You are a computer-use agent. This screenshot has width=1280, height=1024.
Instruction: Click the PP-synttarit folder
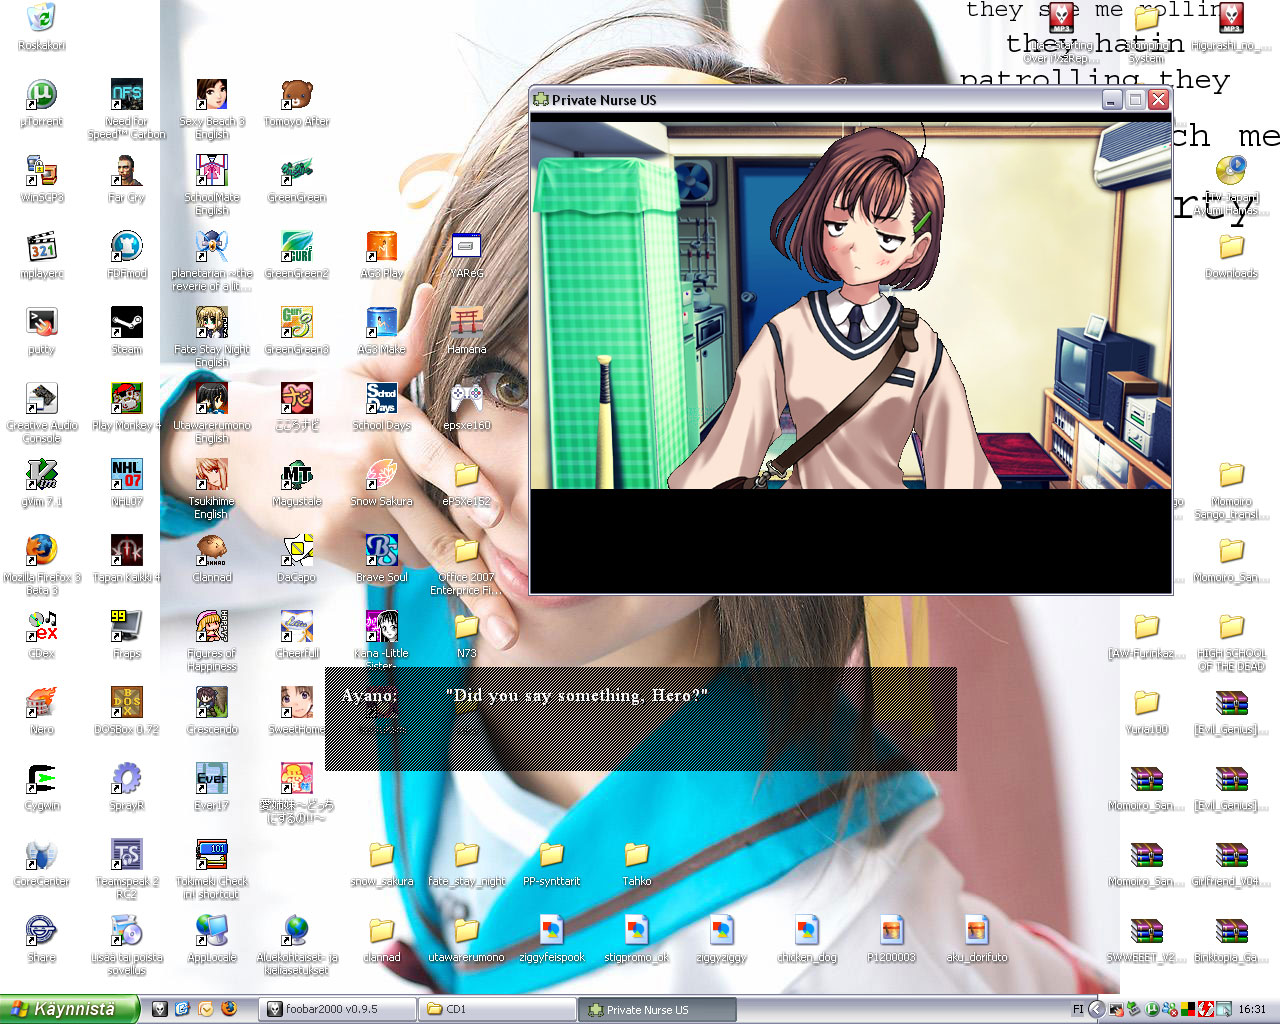(552, 855)
